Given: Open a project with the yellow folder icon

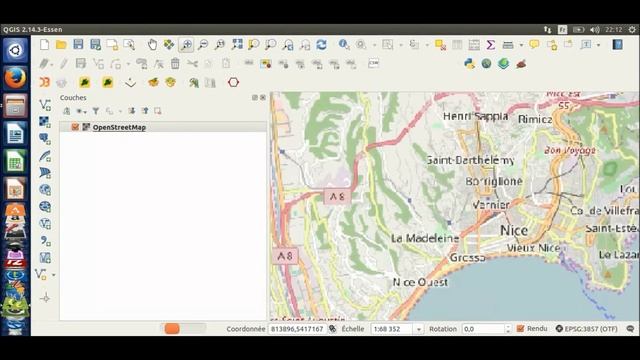Looking at the screenshot, I should pyautogui.click(x=61, y=44).
